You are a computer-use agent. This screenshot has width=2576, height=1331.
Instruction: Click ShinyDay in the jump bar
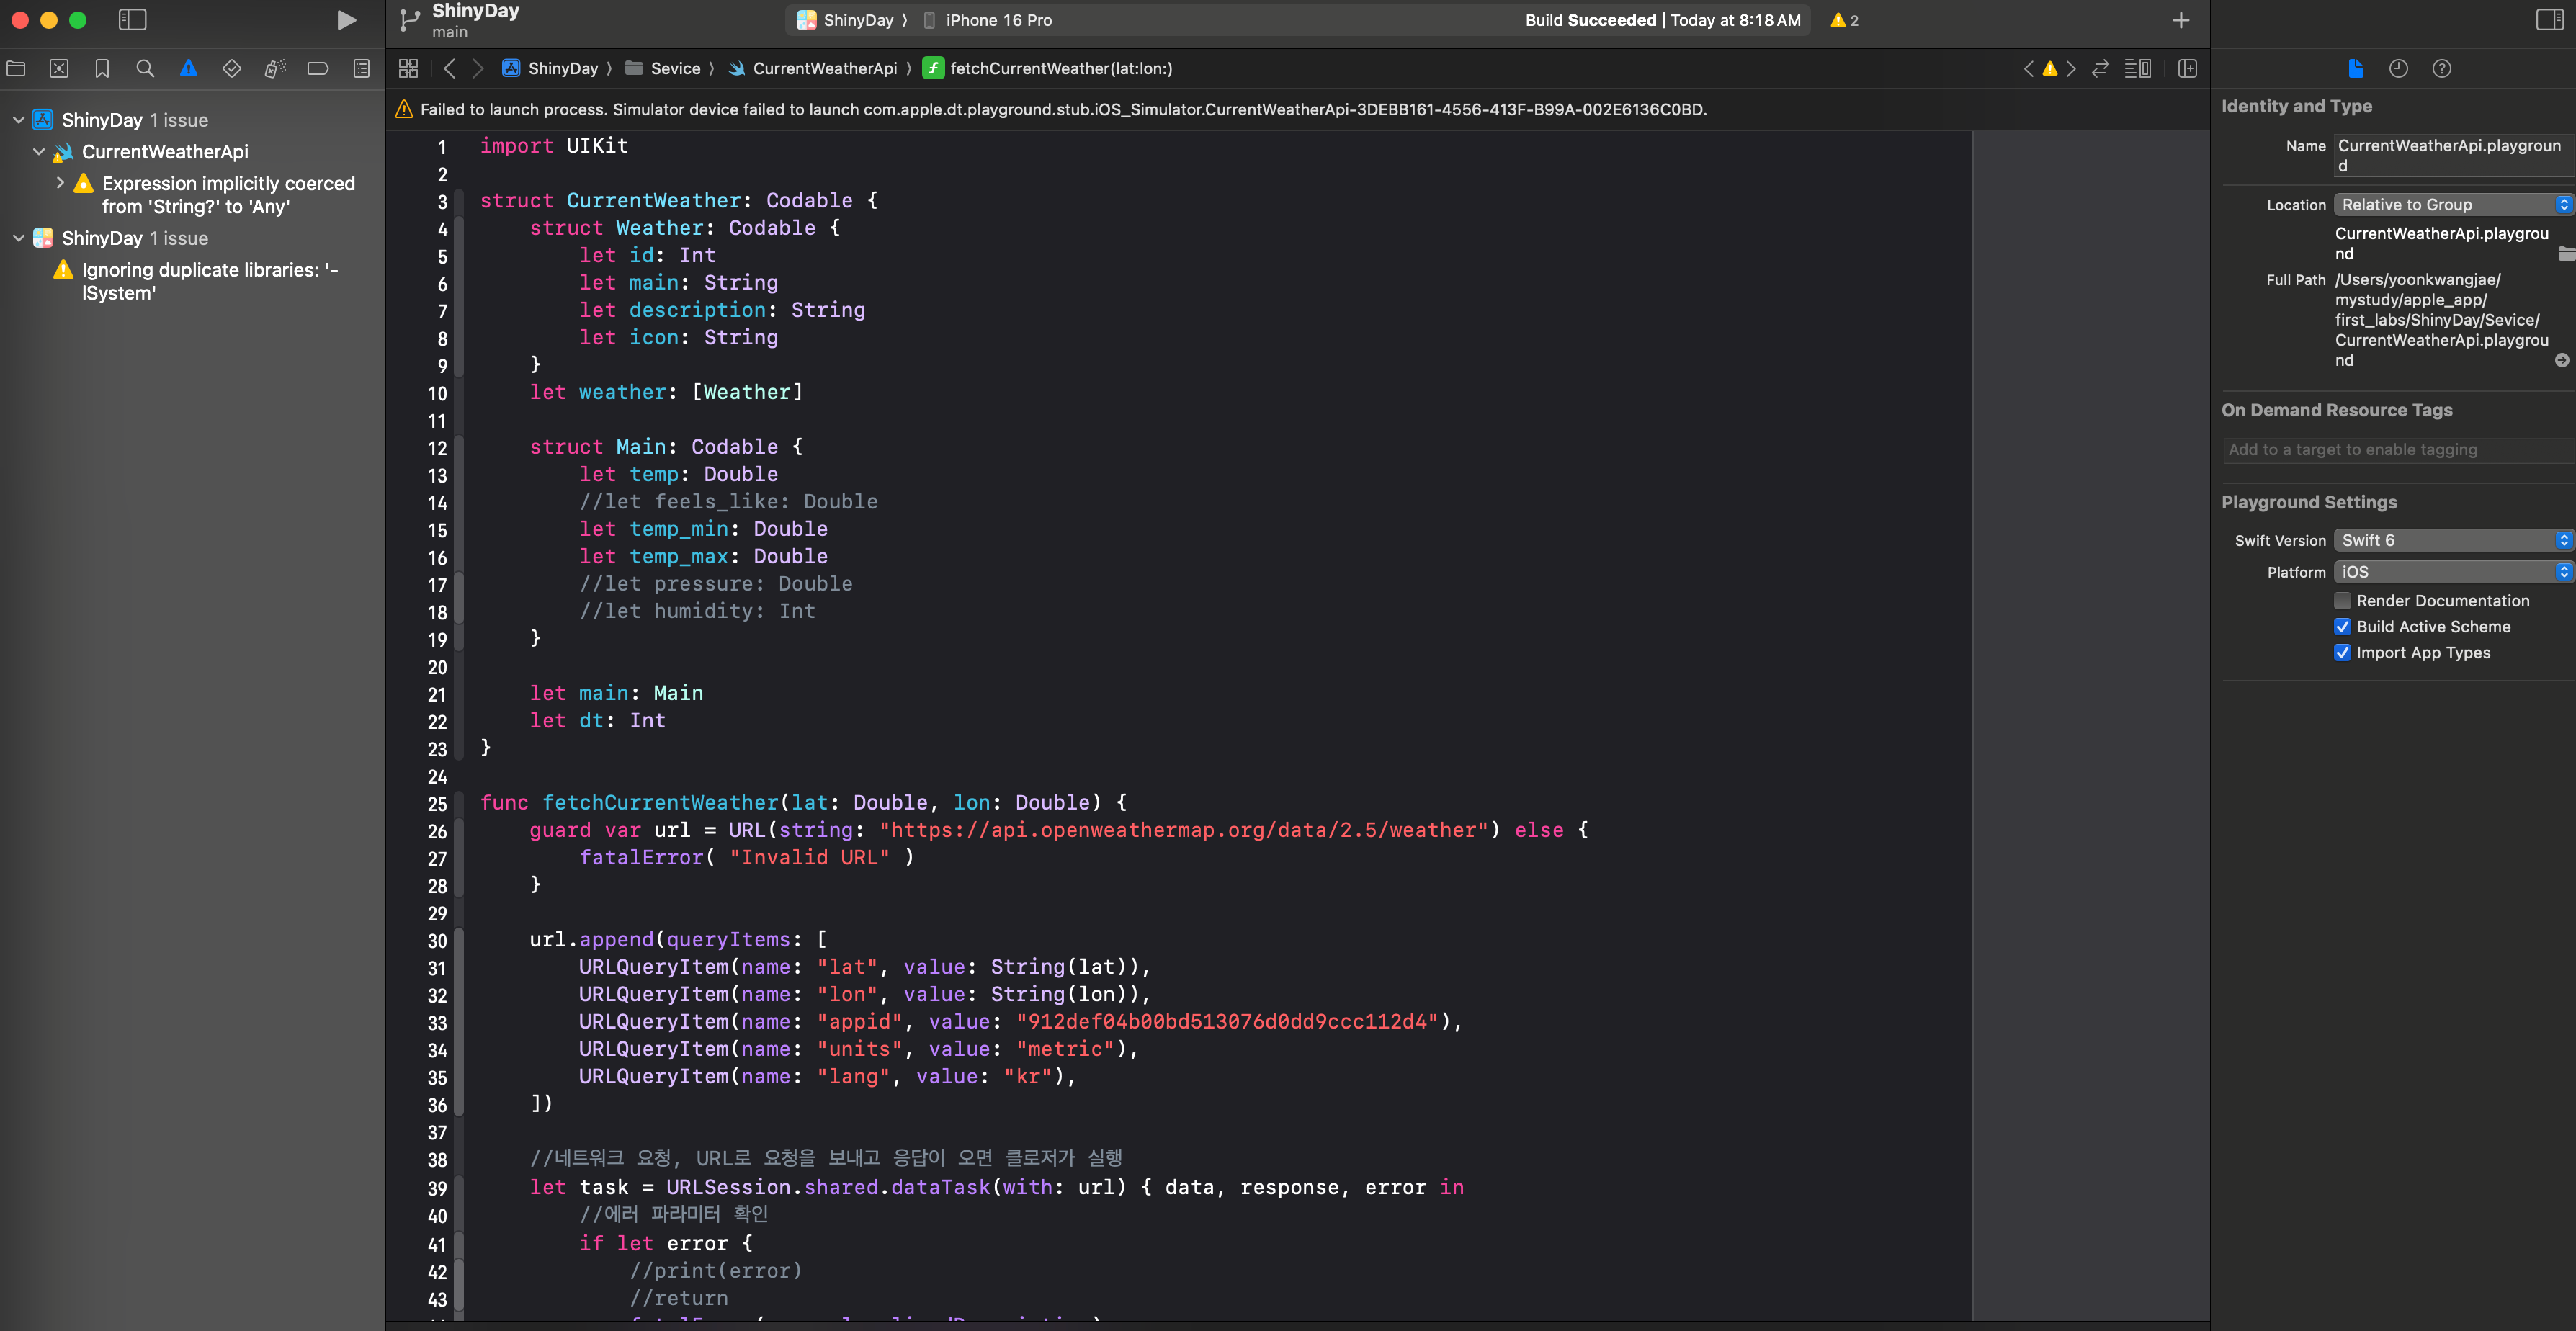550,68
